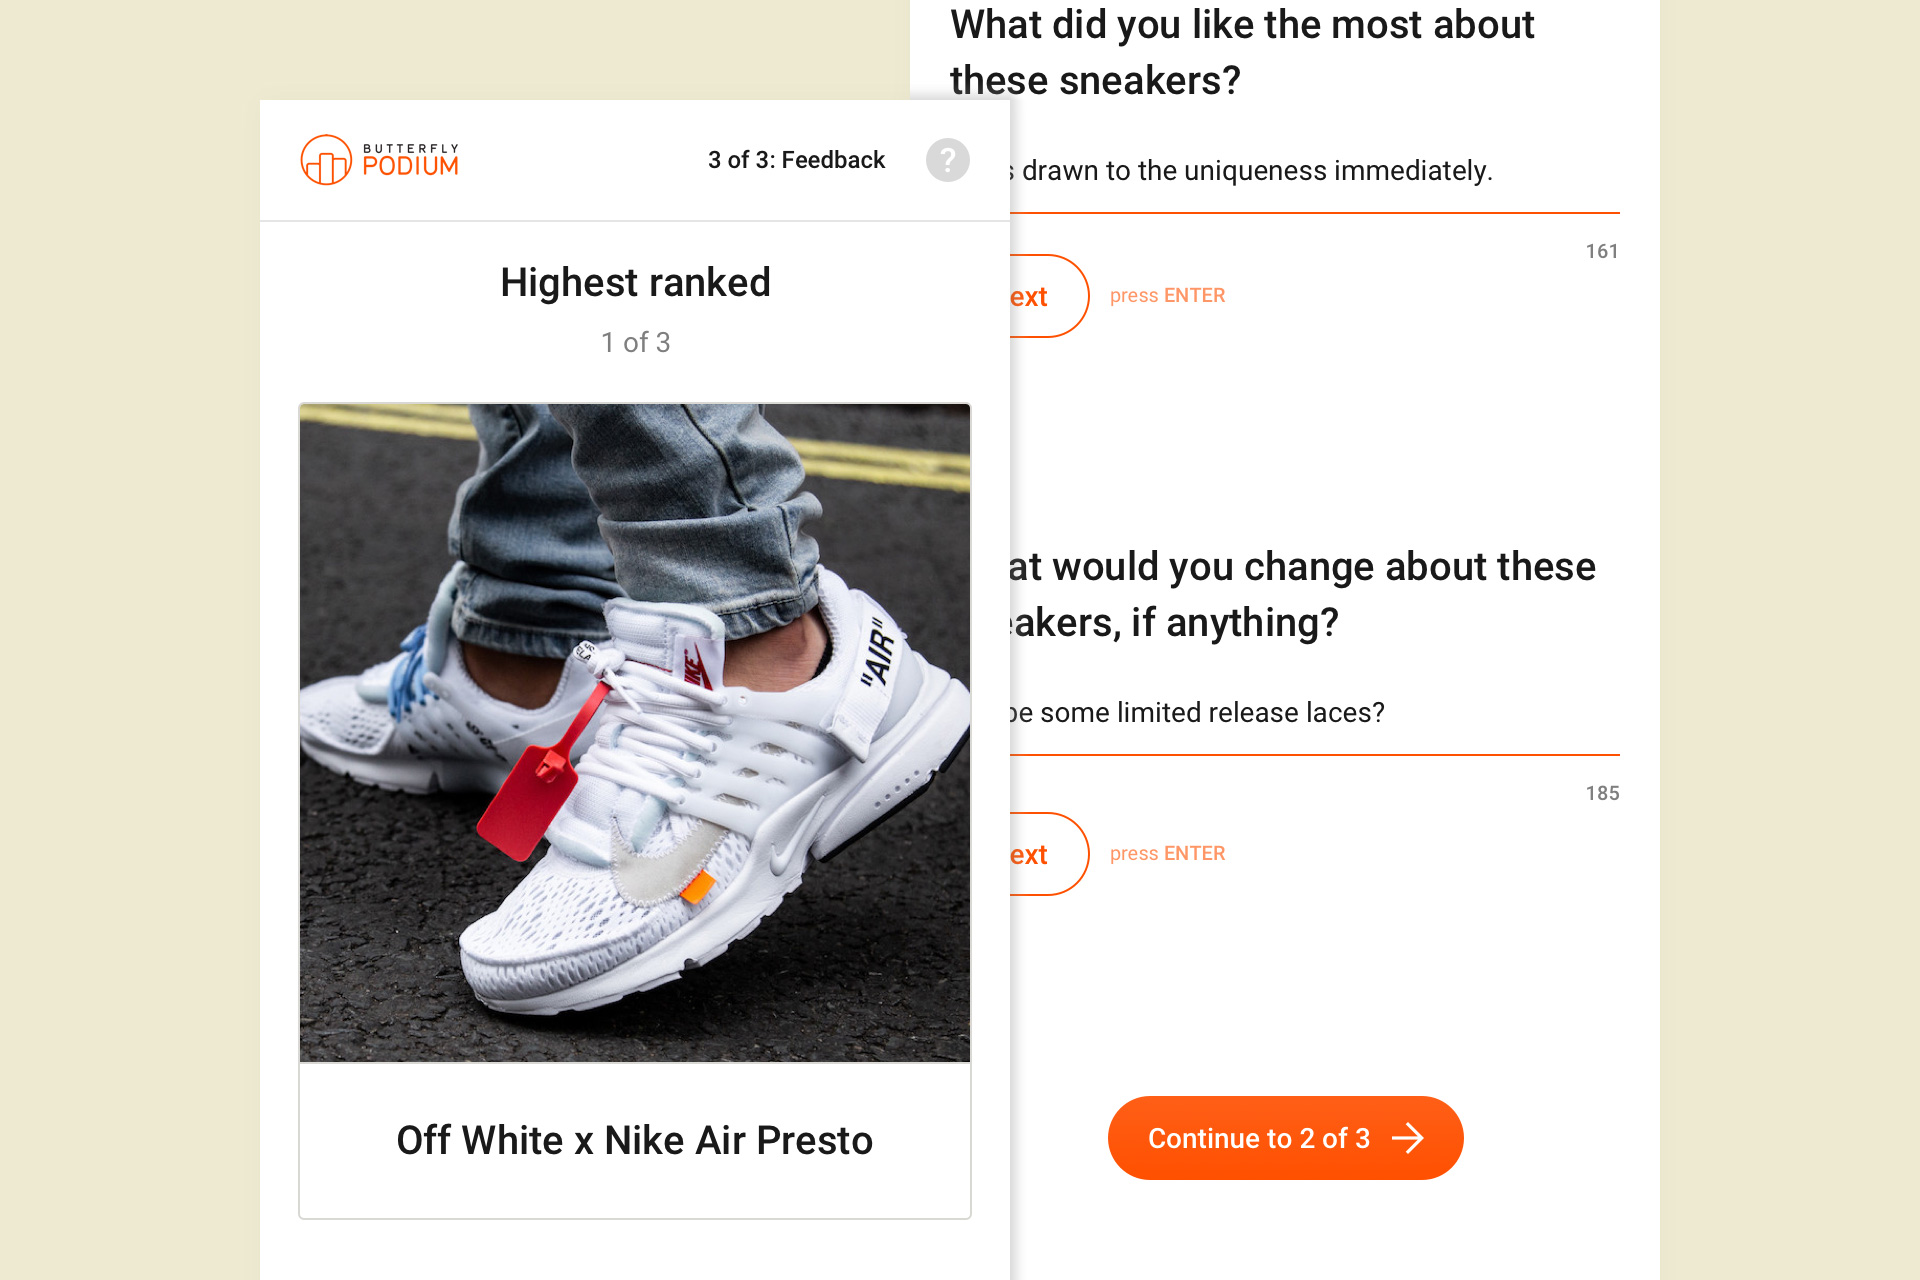1920x1280 pixels.
Task: Click second press ENTER hint
Action: coord(1167,854)
